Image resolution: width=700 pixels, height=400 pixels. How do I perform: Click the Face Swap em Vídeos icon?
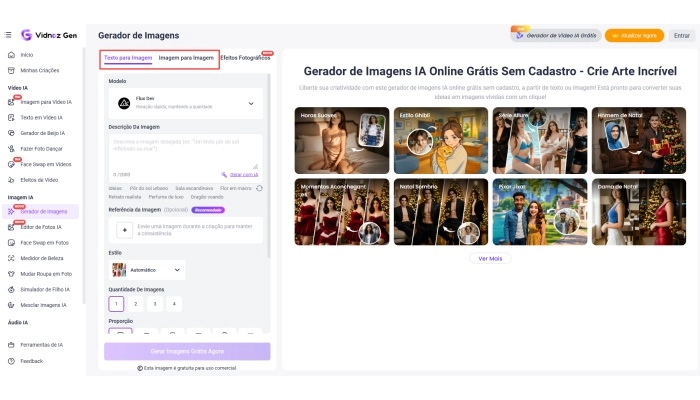[11, 164]
